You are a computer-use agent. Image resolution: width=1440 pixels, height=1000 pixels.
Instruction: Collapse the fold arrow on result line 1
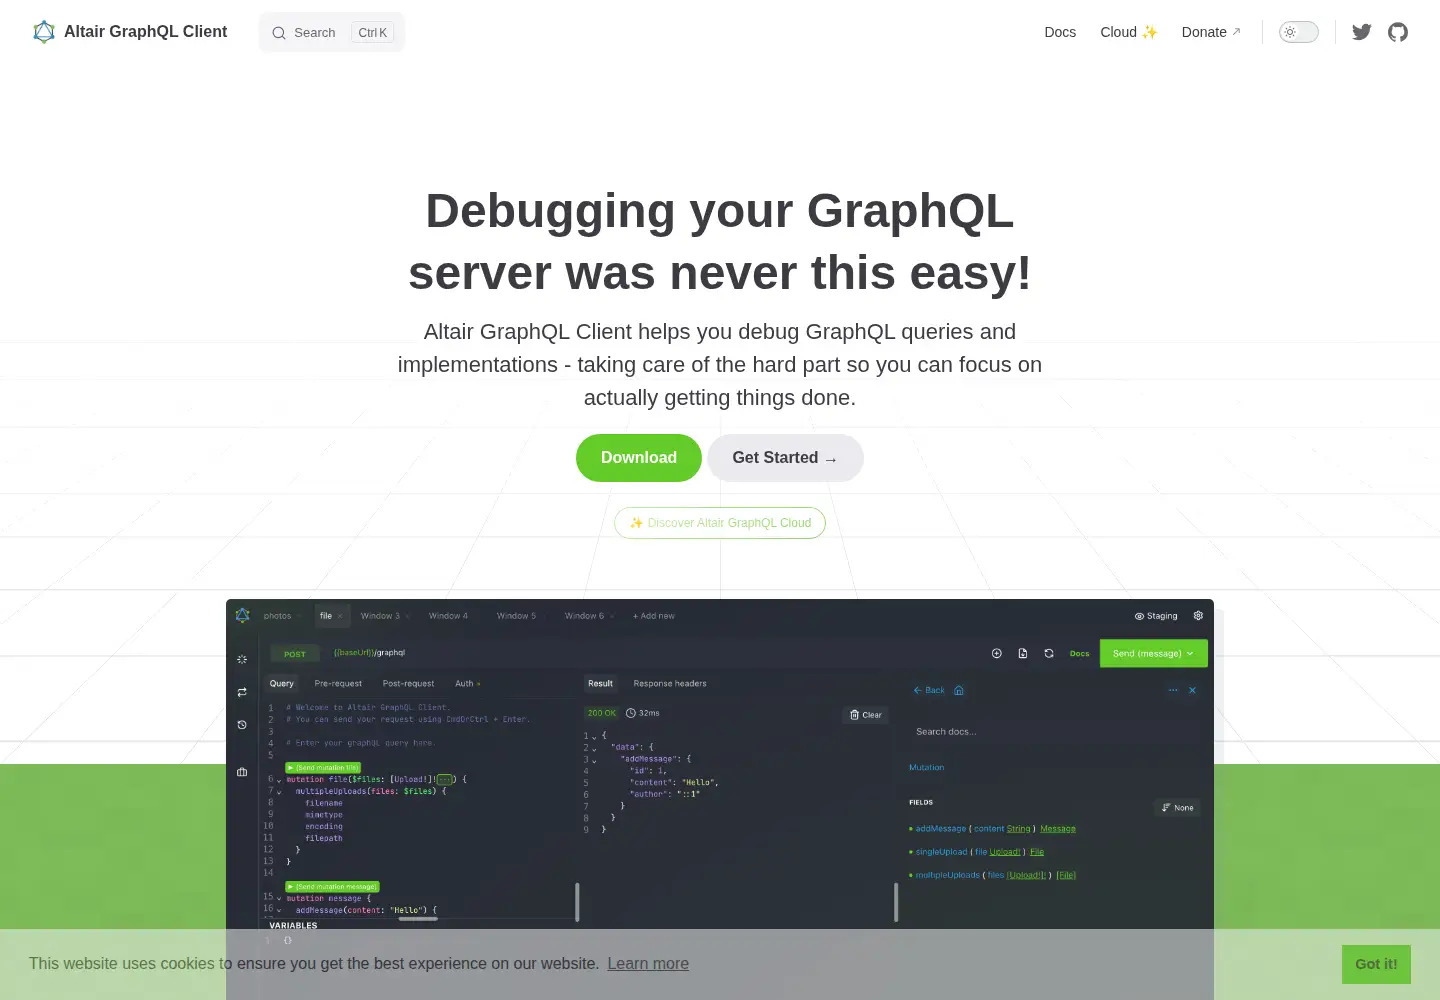coord(594,737)
